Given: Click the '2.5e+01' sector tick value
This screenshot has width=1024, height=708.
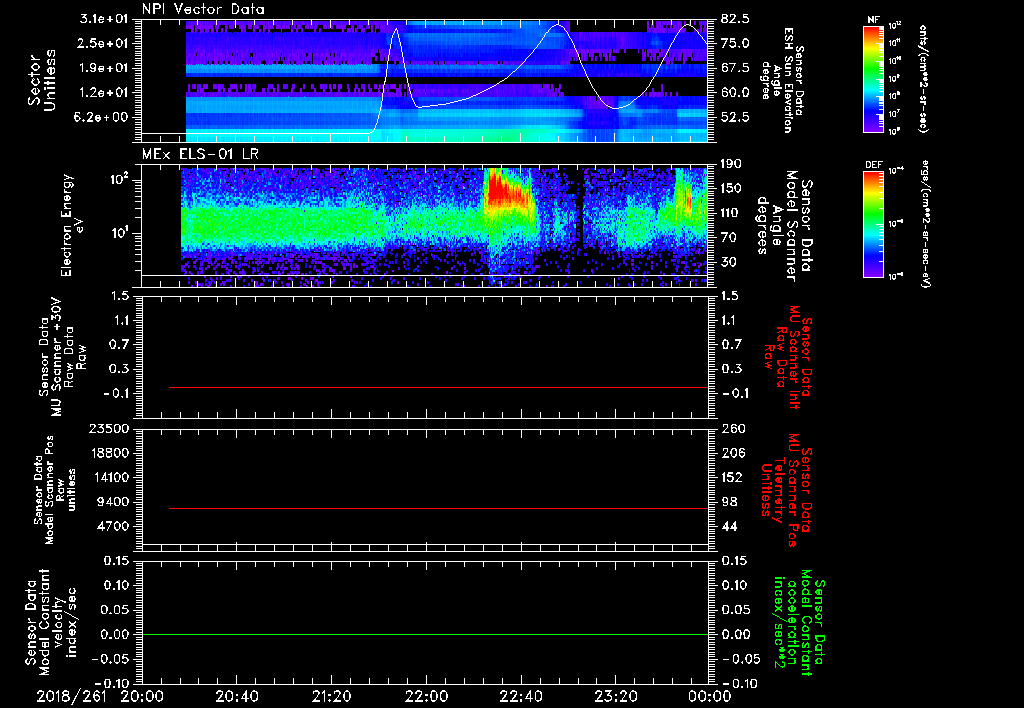Looking at the screenshot, I should click(104, 43).
